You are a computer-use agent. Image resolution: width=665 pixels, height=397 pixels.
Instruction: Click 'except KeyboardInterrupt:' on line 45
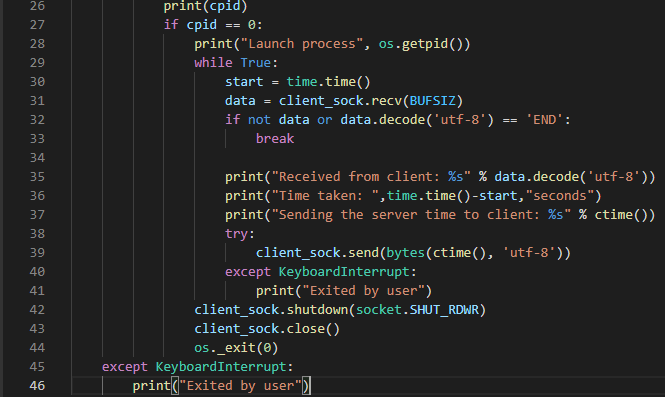[x=198, y=366]
